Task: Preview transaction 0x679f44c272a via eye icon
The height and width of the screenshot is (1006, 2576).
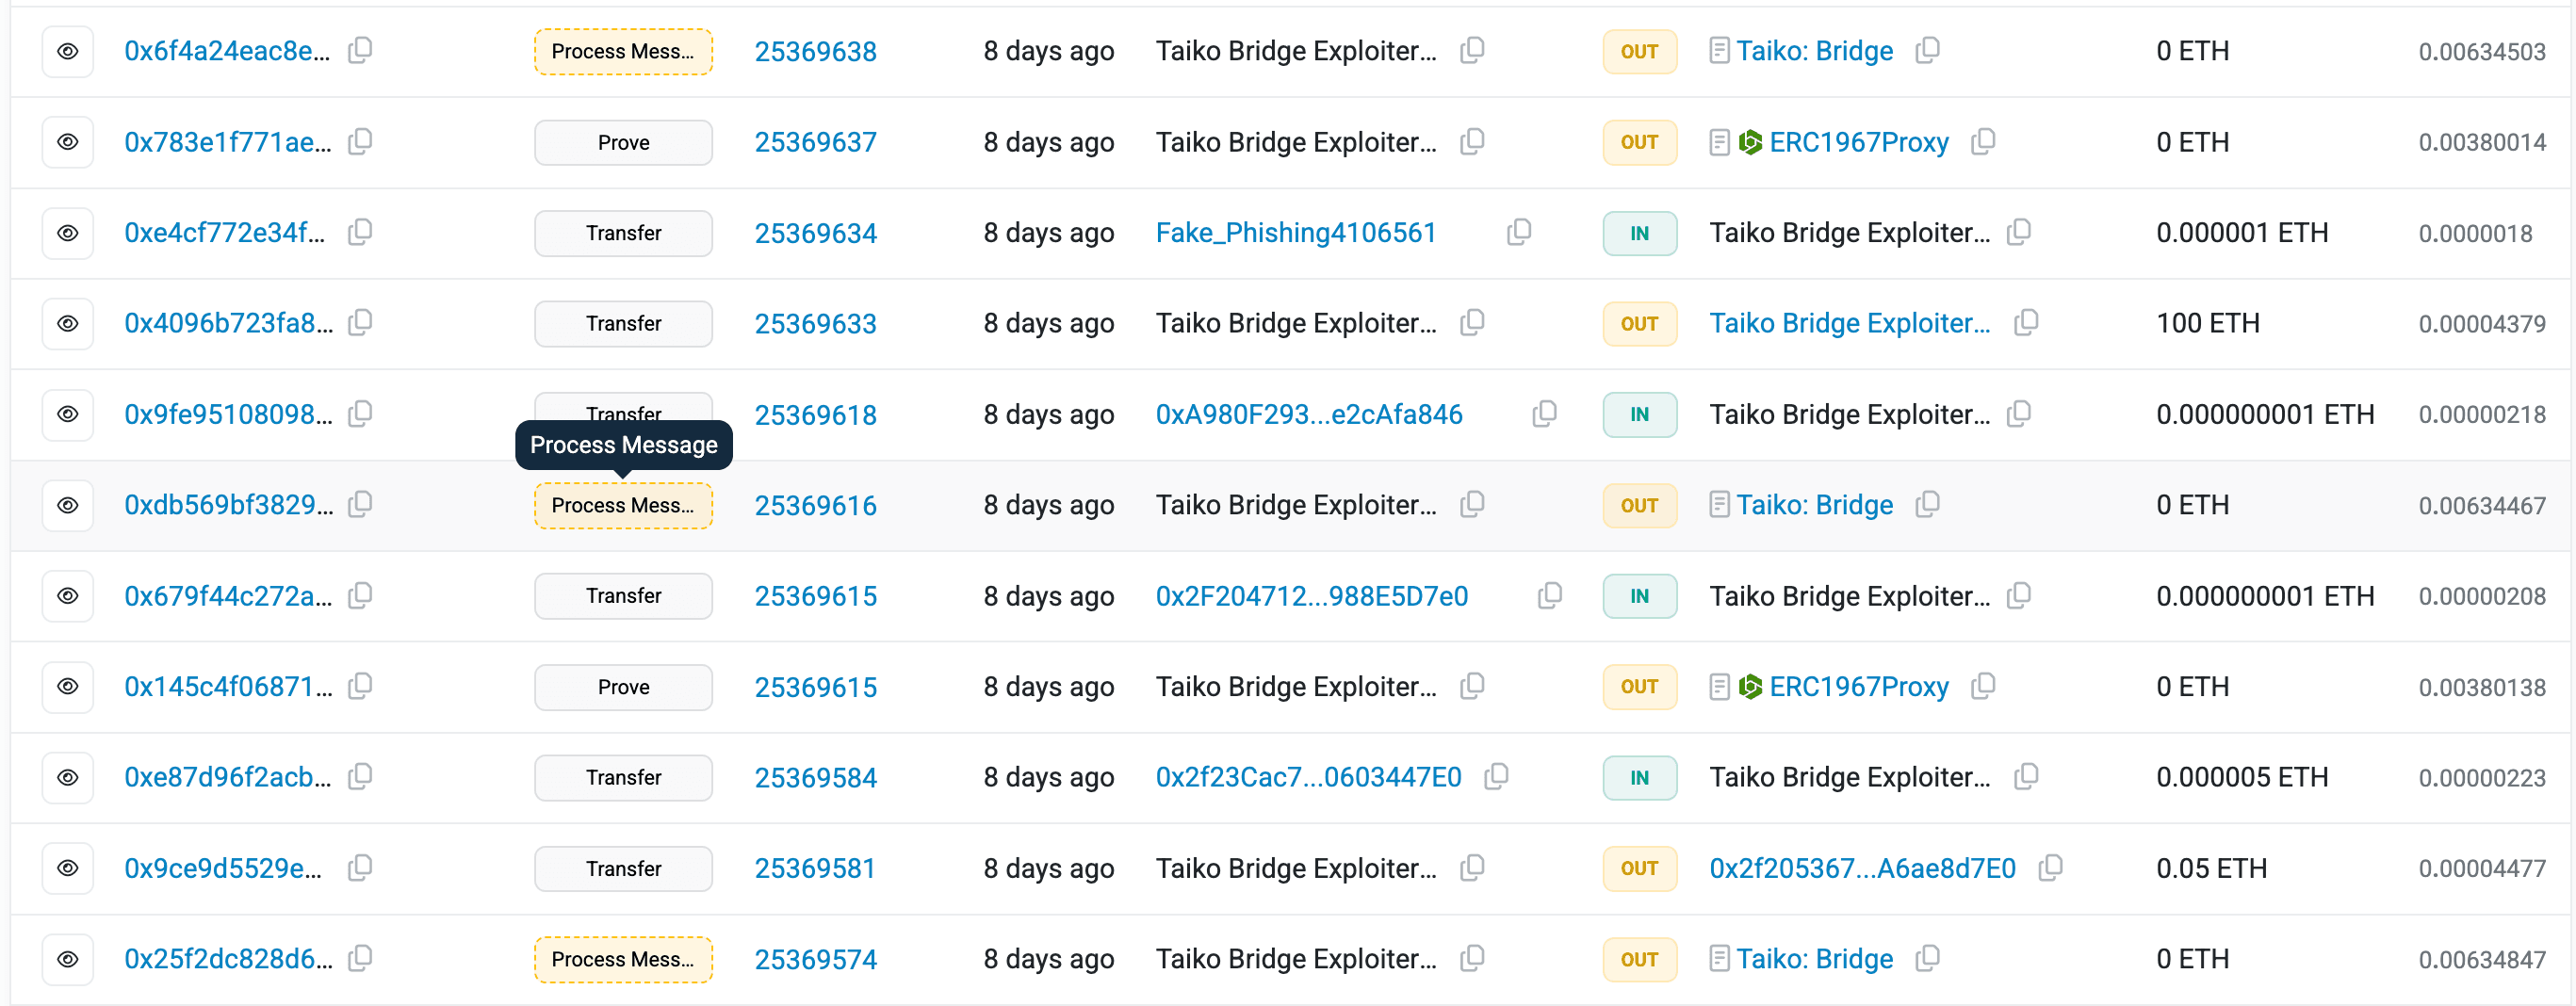Action: [x=67, y=596]
